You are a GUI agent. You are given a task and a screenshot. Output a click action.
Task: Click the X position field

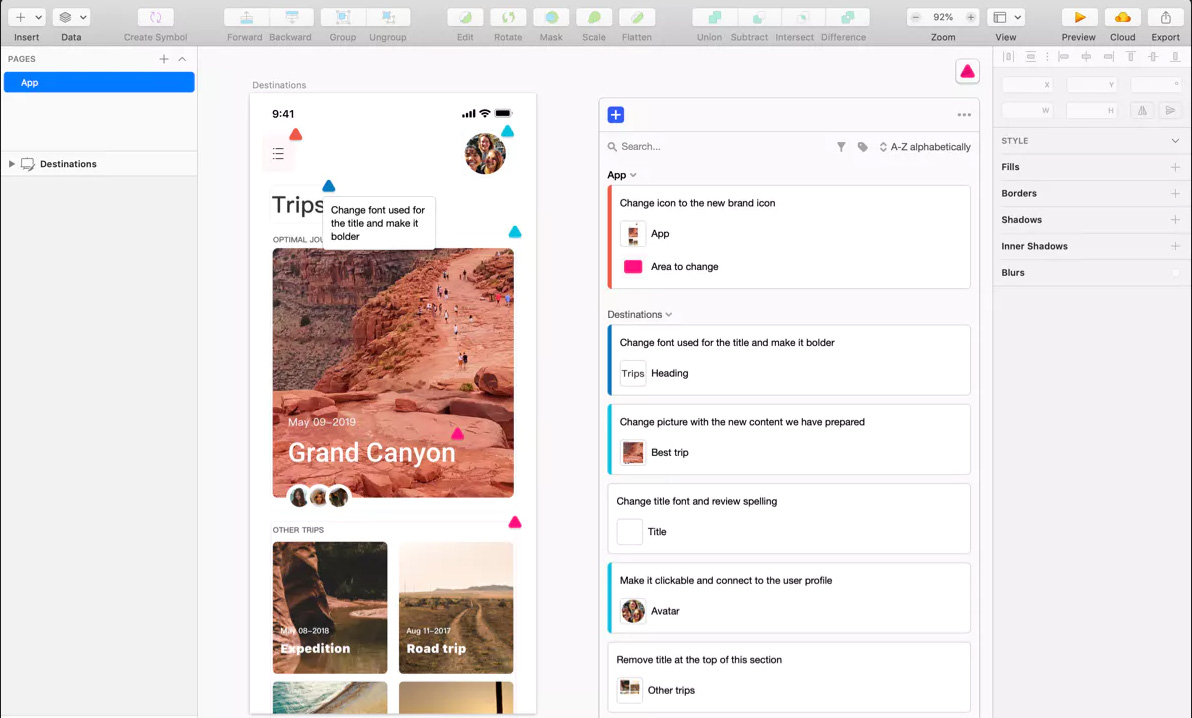(1027, 84)
